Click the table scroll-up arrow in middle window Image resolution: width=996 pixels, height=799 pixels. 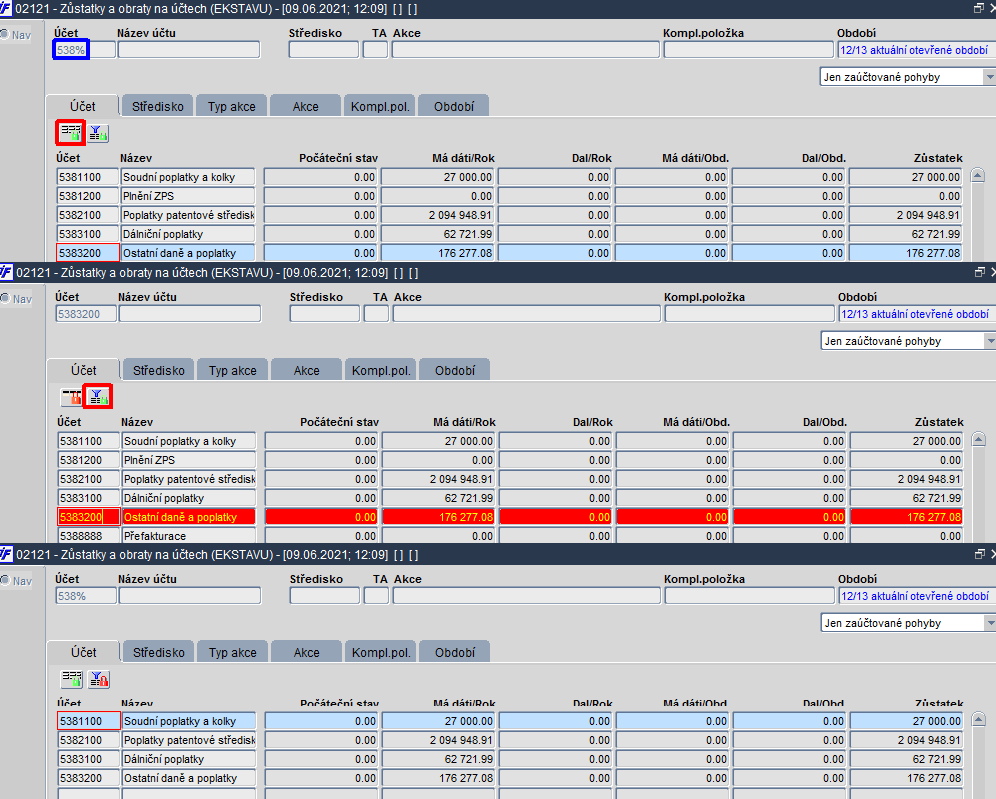tap(979, 439)
